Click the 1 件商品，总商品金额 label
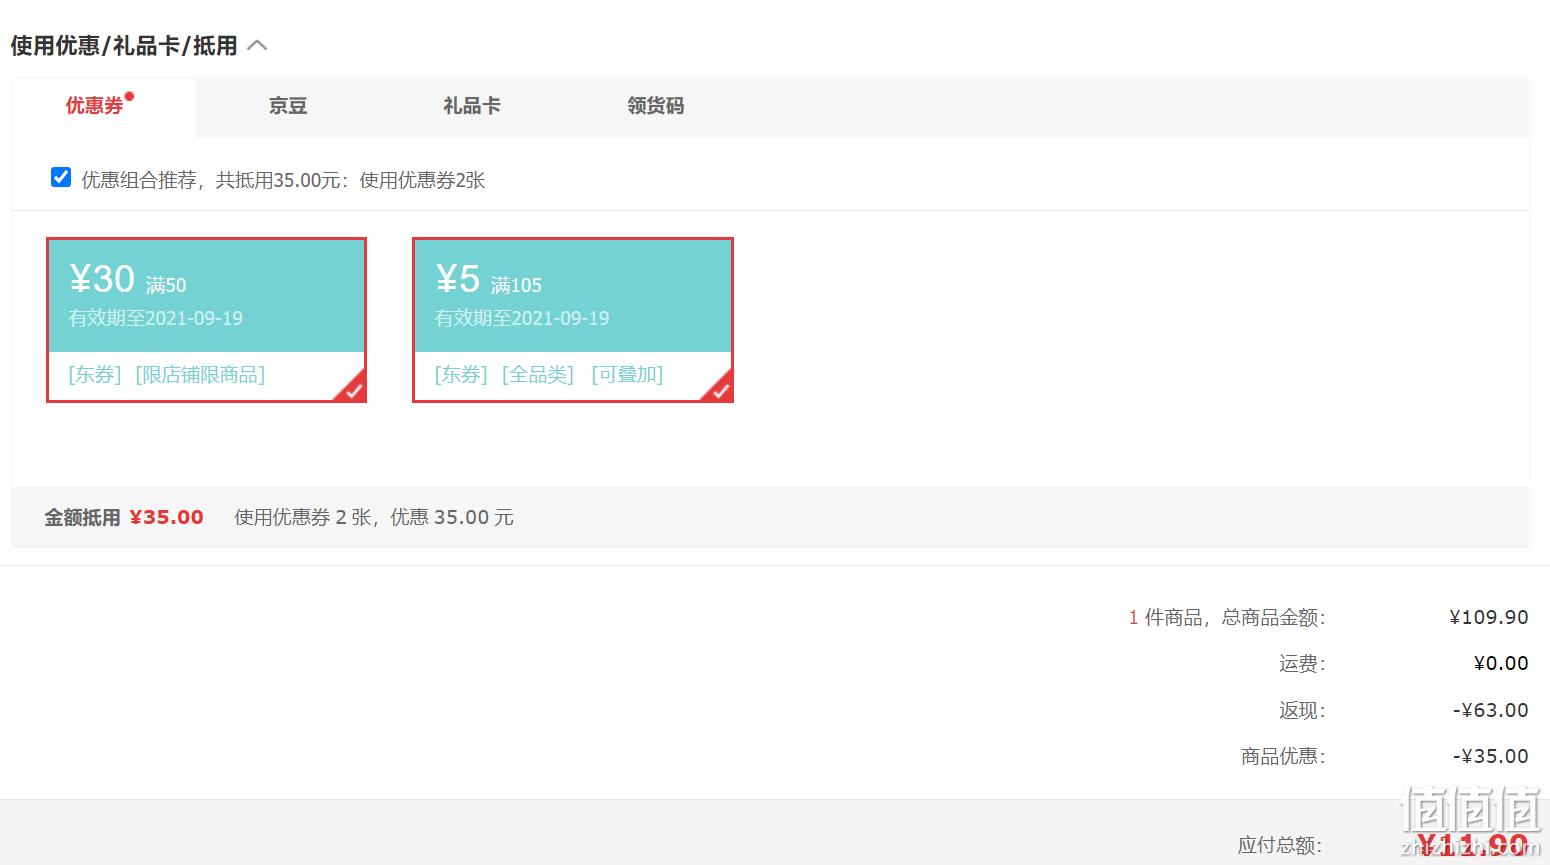 1227,618
